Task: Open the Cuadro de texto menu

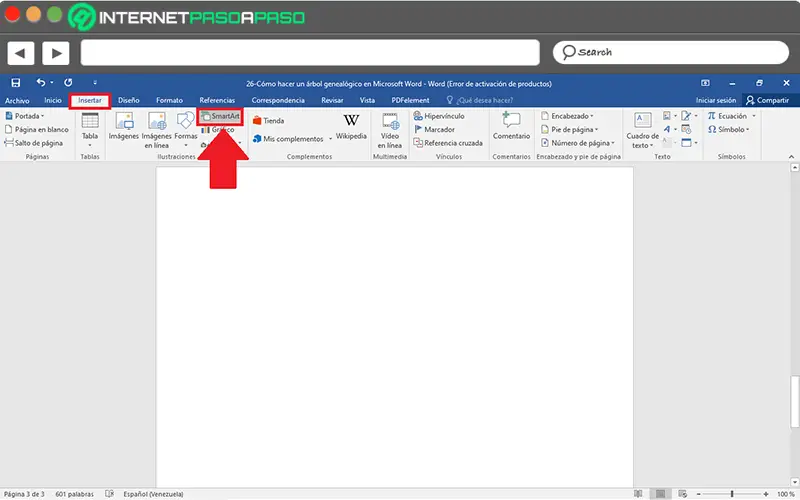Action: [x=642, y=130]
